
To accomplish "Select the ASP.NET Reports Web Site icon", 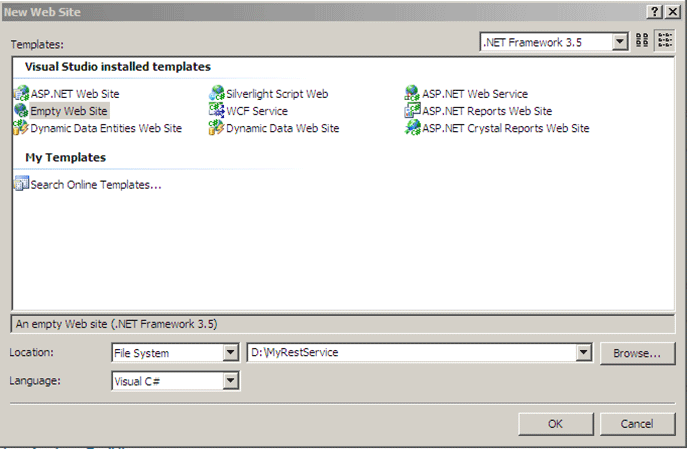I will (x=412, y=111).
